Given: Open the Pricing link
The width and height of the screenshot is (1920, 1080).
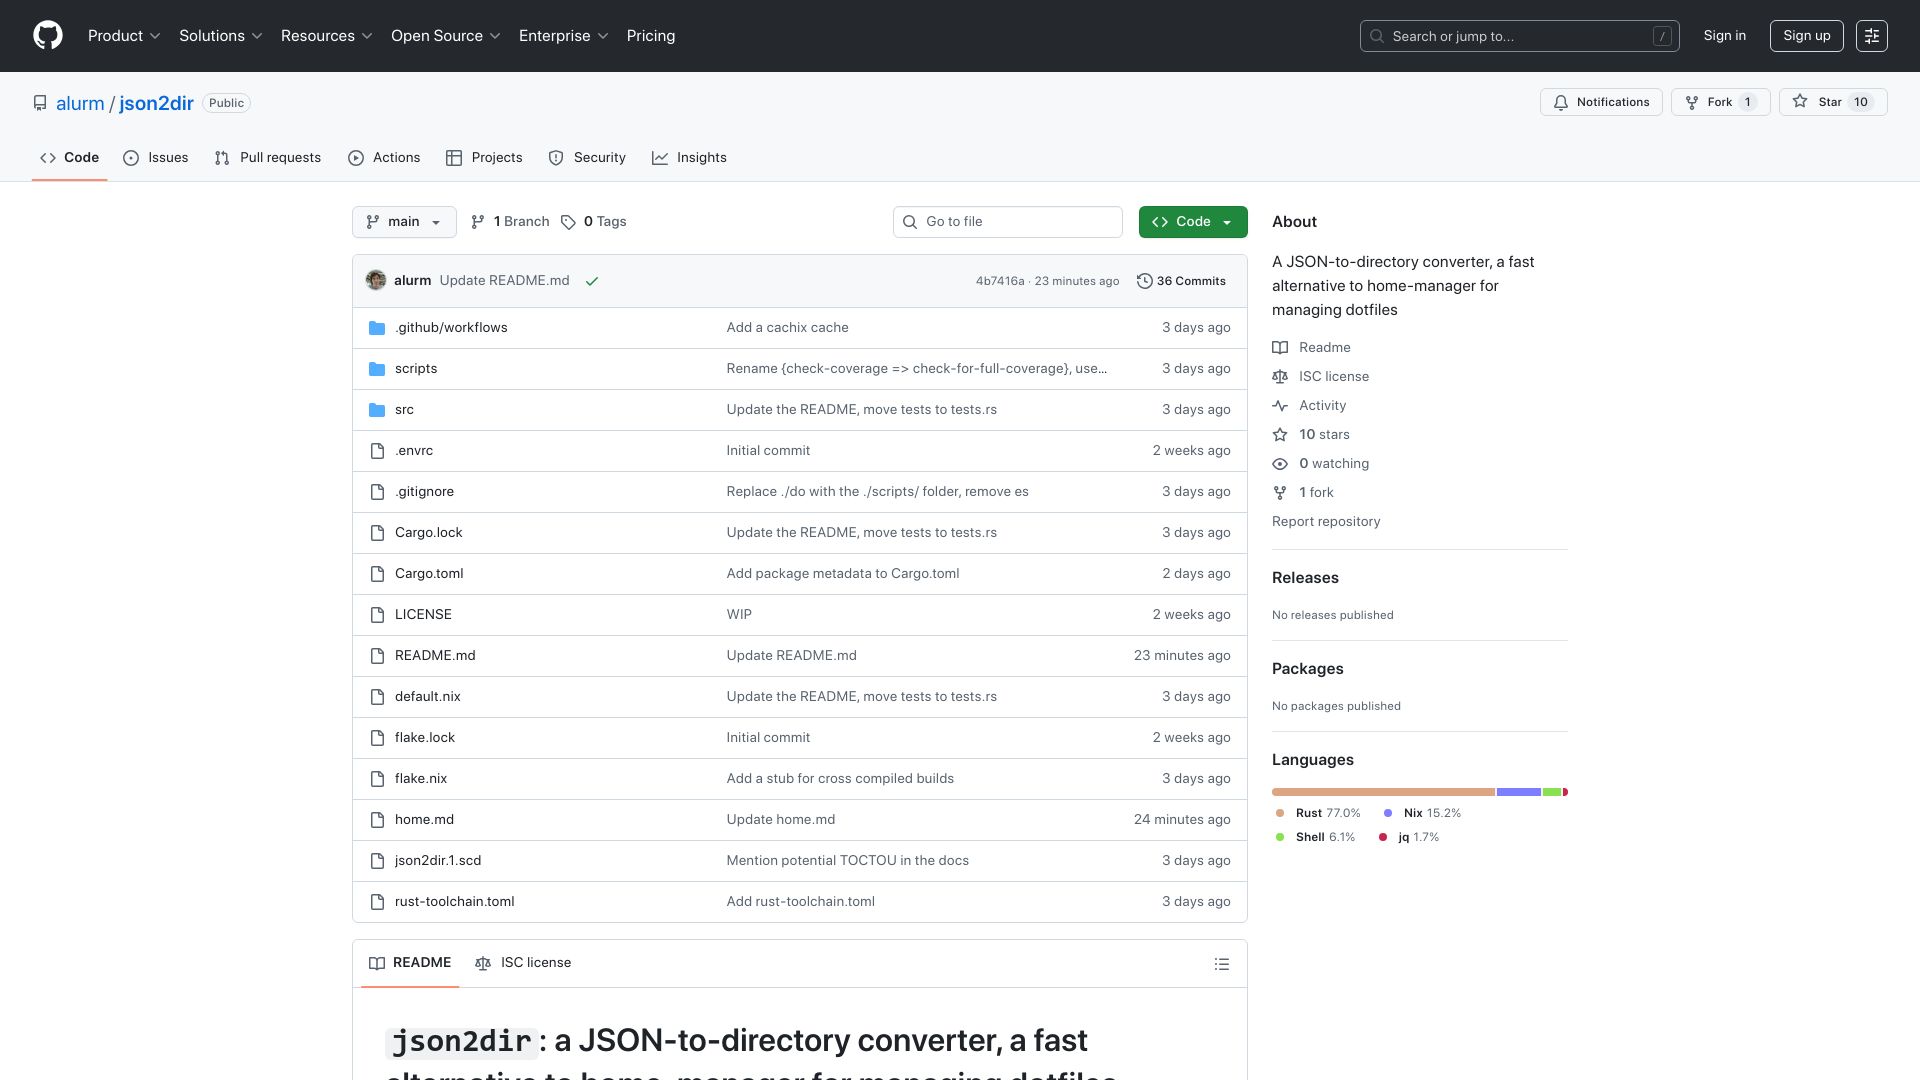Looking at the screenshot, I should pos(651,36).
